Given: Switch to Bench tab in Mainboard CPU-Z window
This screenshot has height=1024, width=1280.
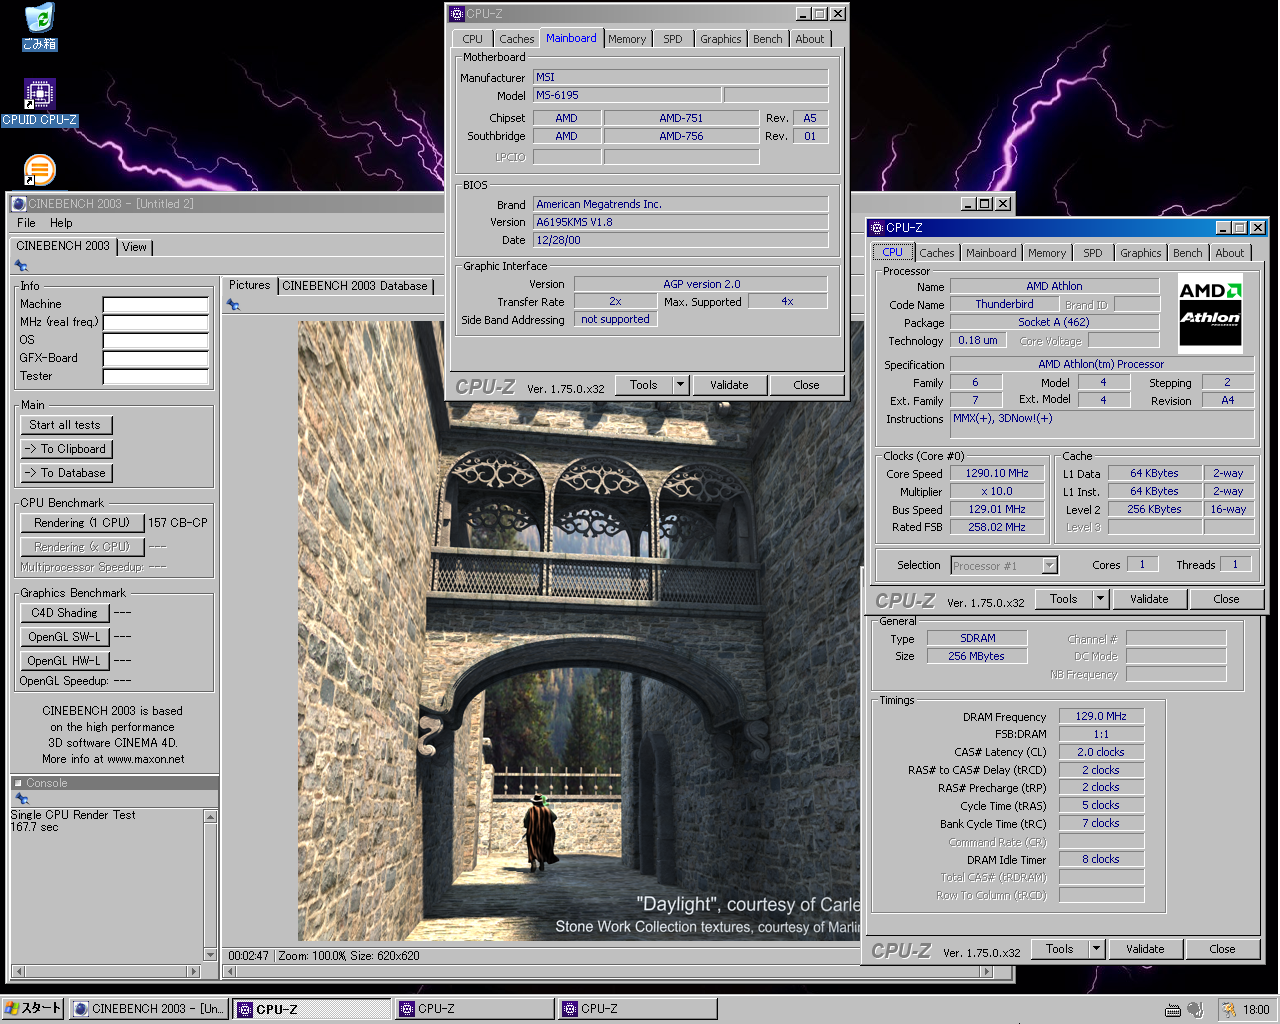Looking at the screenshot, I should pos(768,39).
